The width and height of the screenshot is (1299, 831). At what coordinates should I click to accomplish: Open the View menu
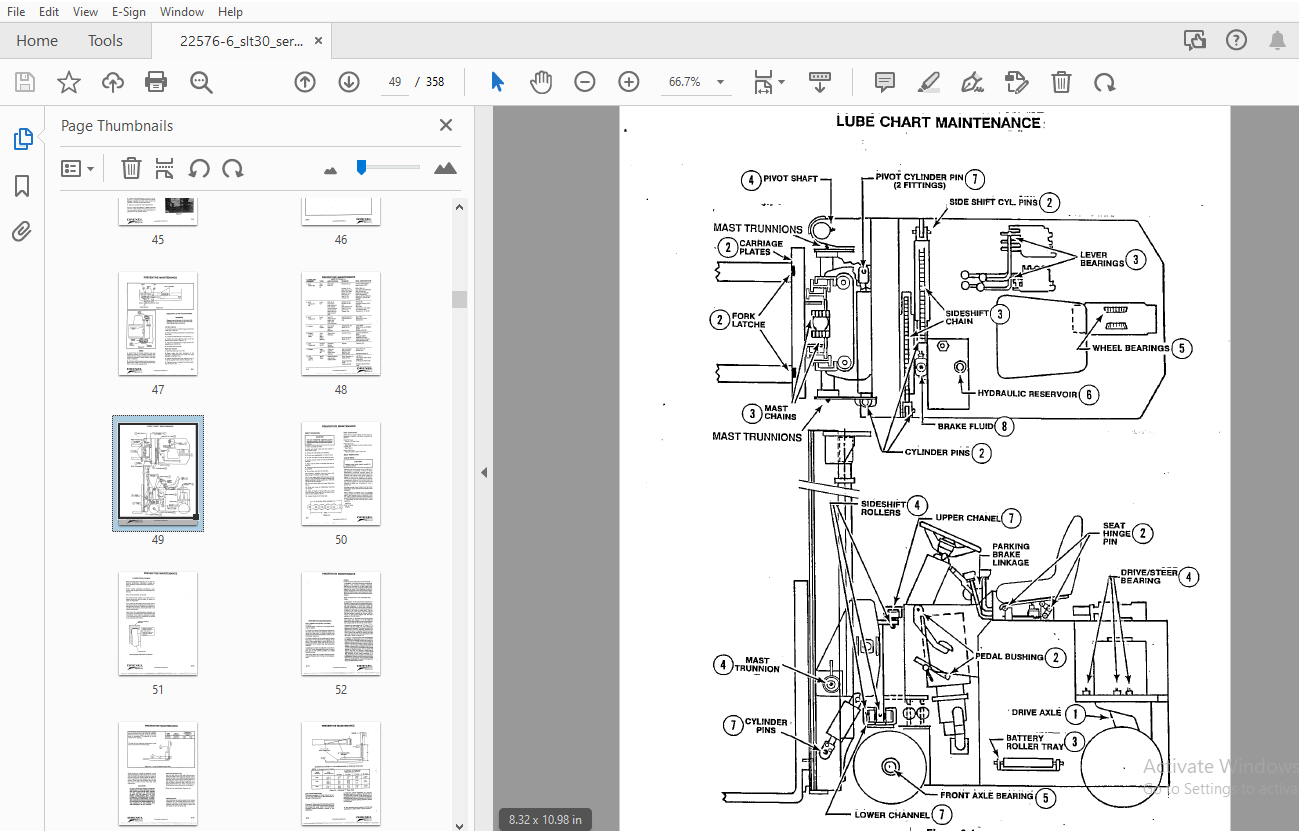[86, 11]
